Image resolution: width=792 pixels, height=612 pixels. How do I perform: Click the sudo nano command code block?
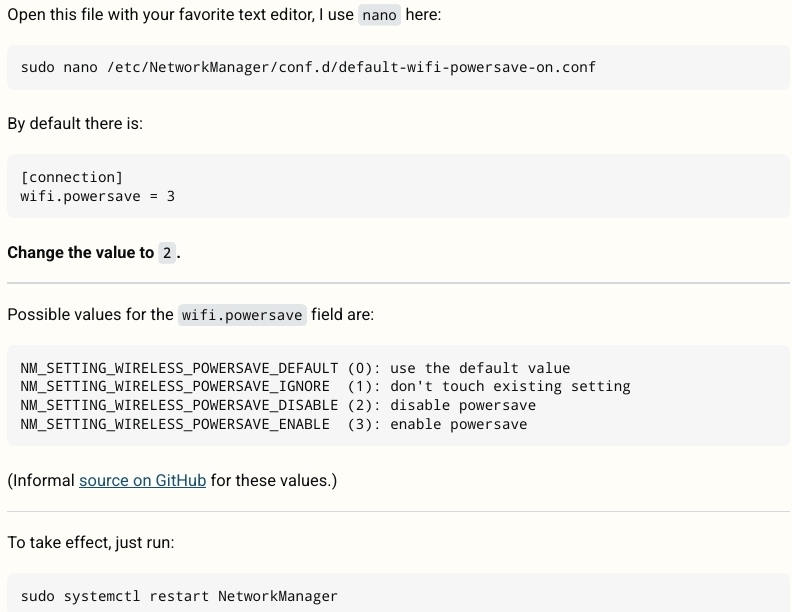[x=307, y=68]
